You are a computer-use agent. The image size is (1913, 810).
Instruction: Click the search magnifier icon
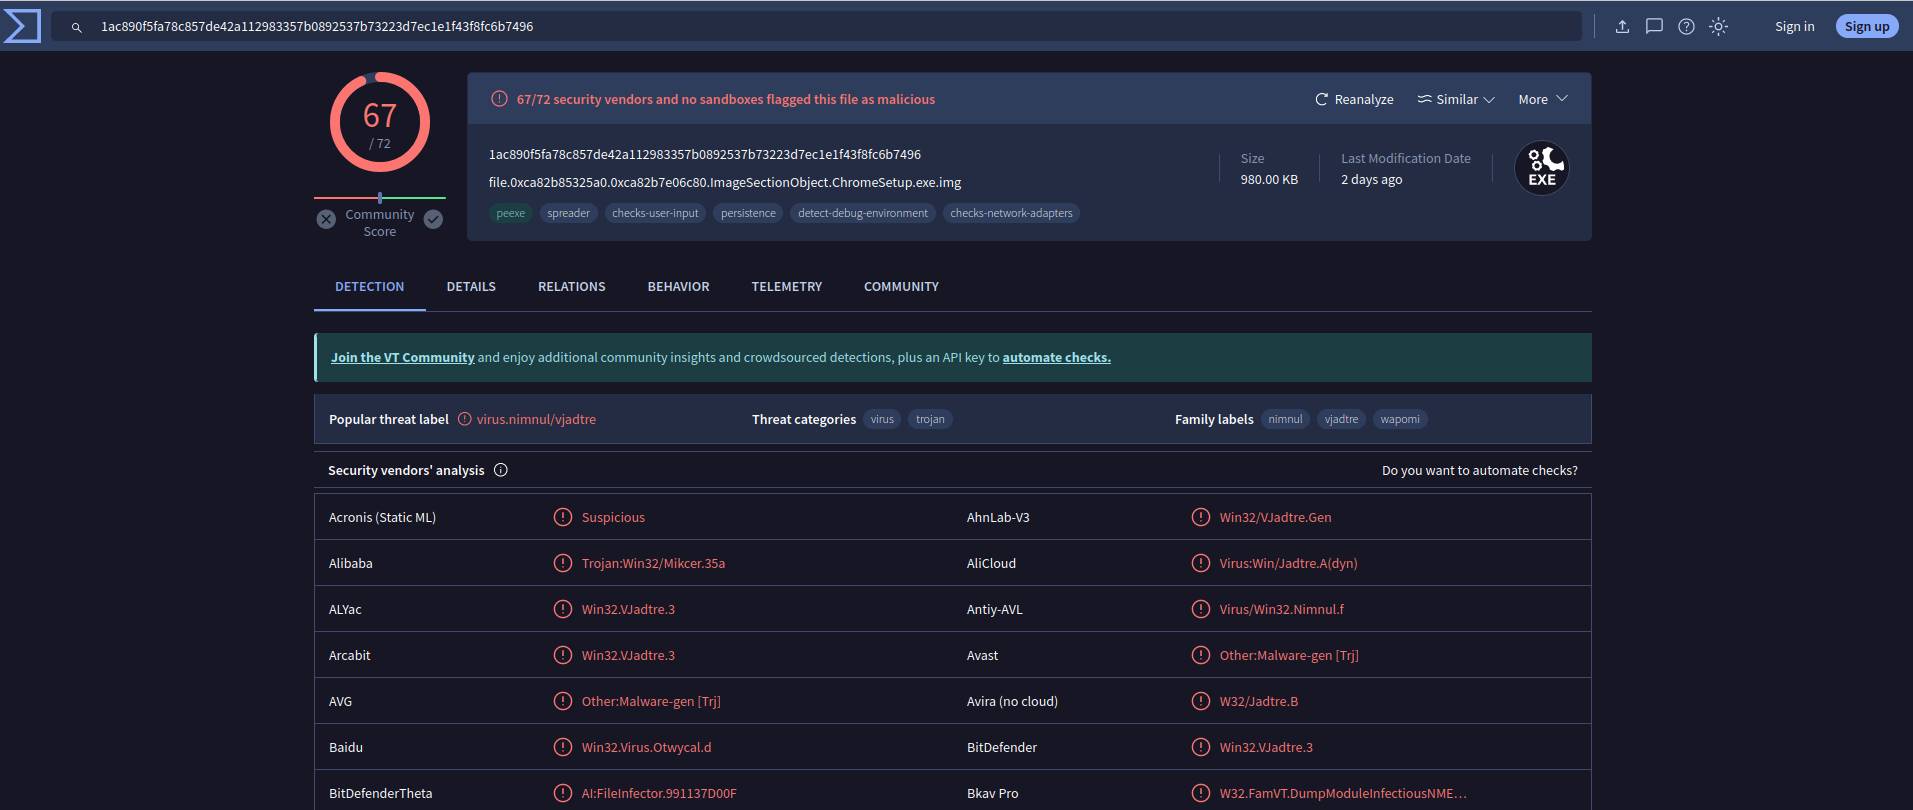click(76, 27)
